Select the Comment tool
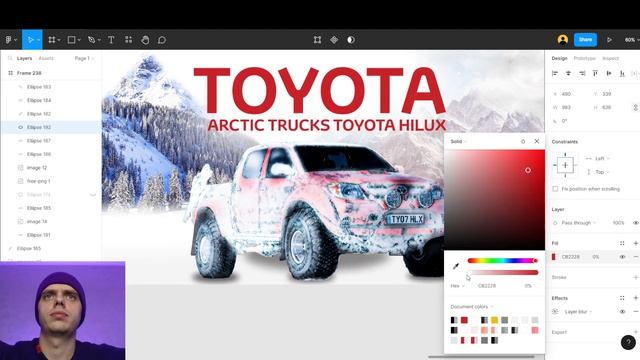 (162, 40)
